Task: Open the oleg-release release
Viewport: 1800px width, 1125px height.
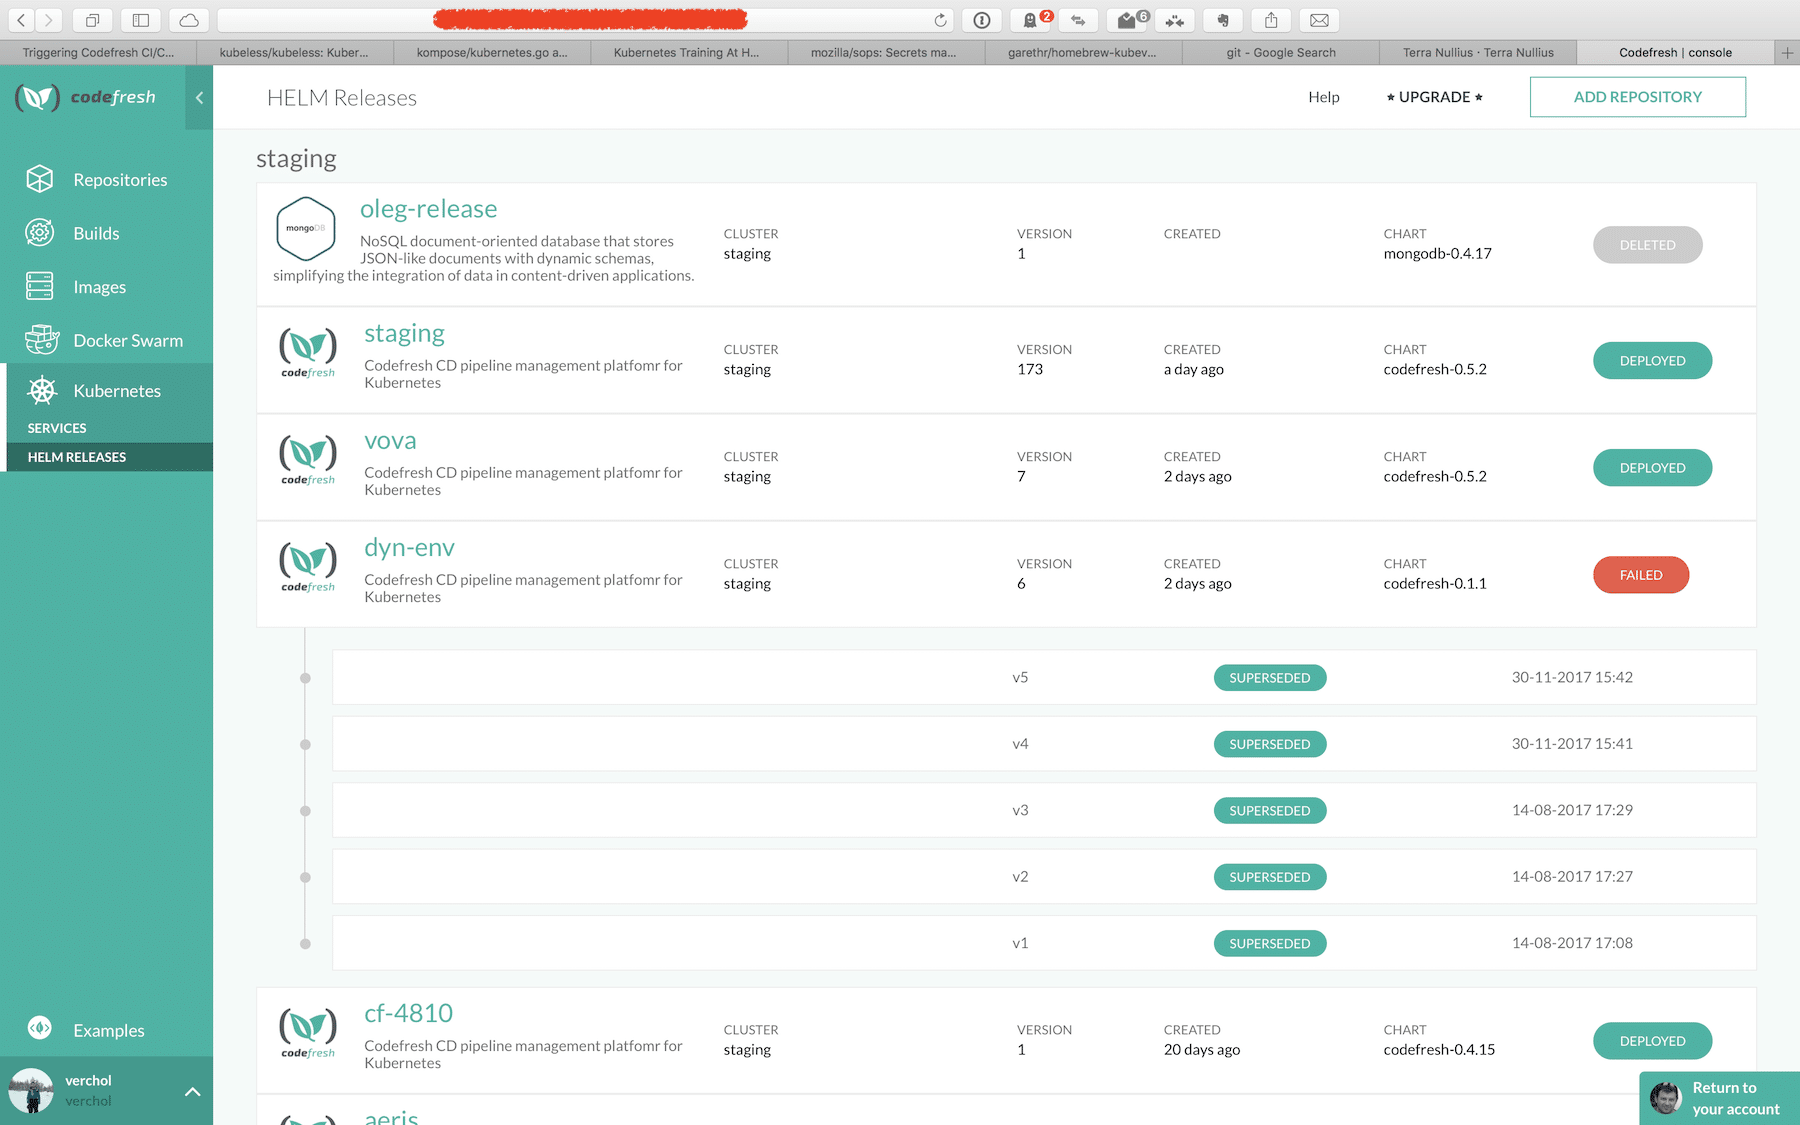Action: 429,209
